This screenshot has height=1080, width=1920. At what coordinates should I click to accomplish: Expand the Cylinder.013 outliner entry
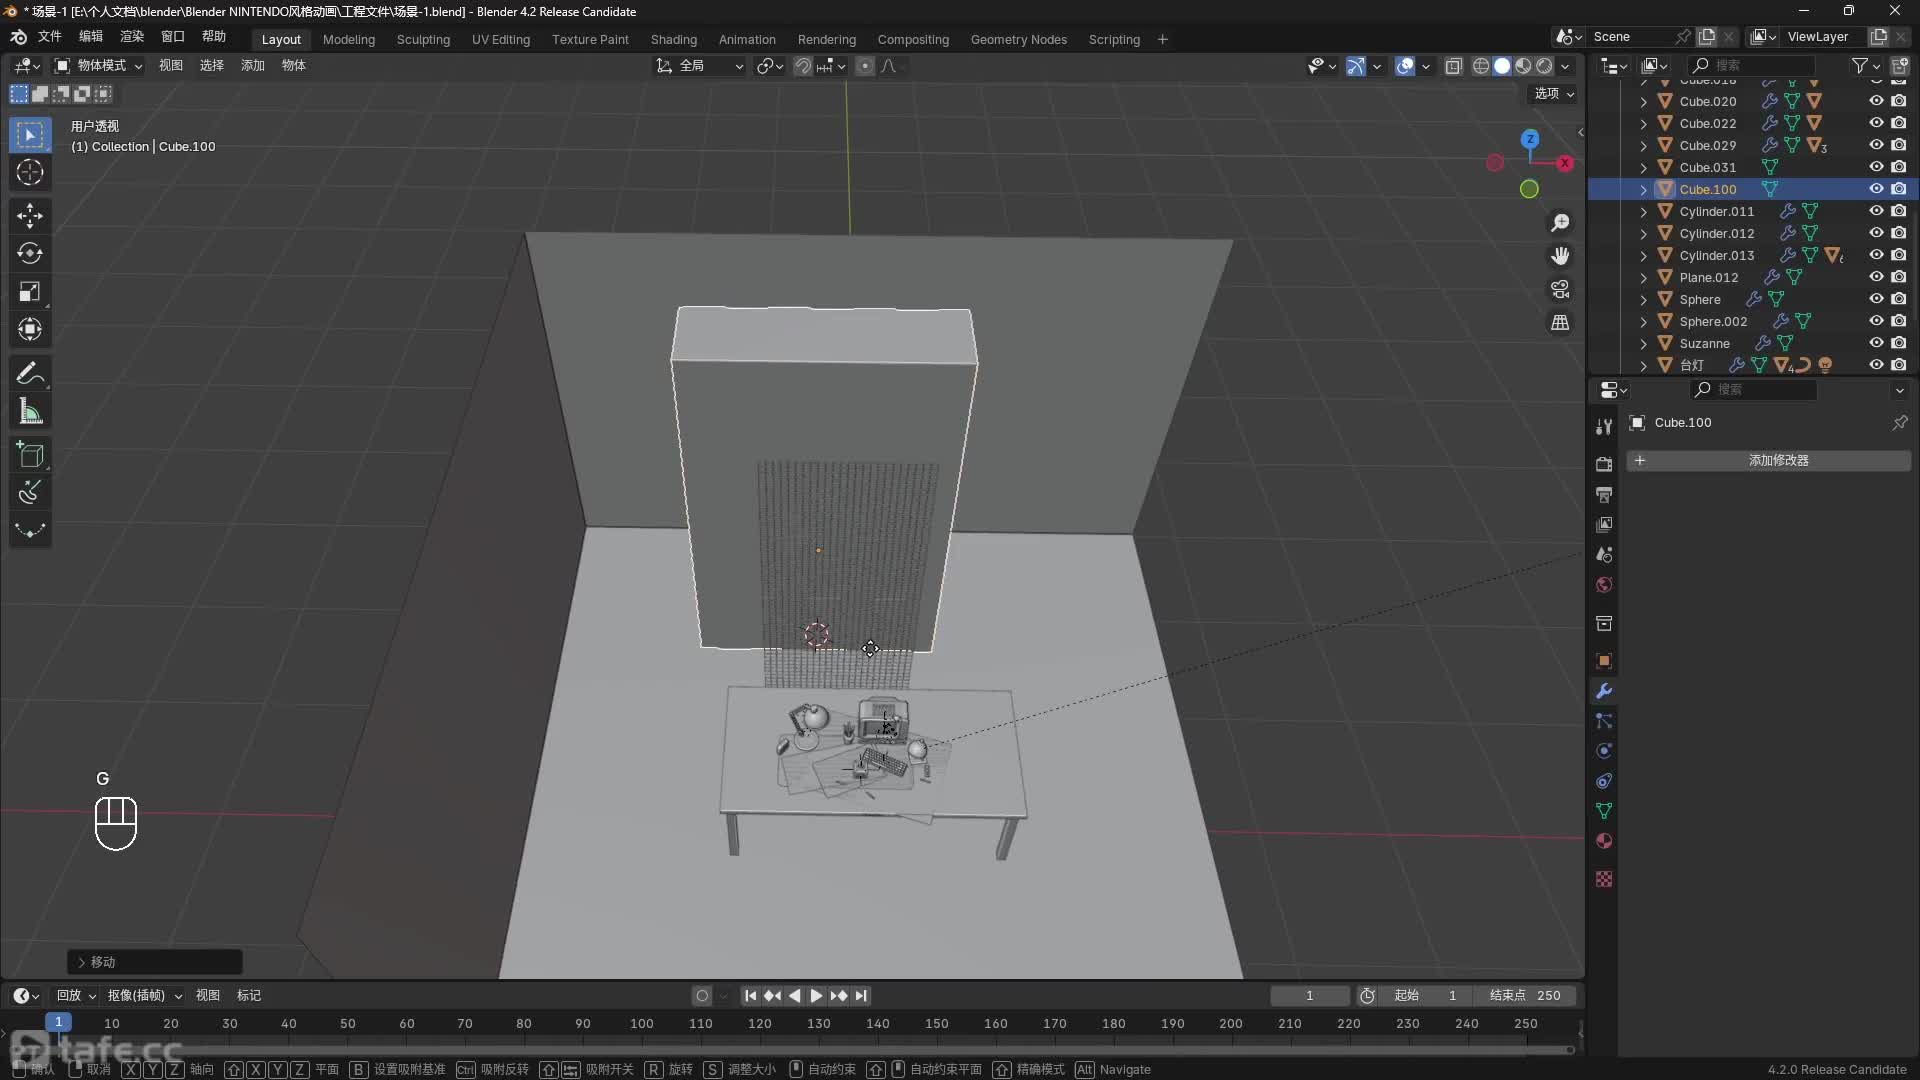point(1643,255)
